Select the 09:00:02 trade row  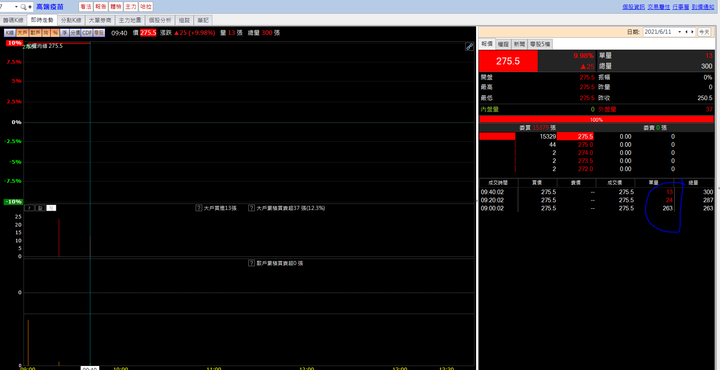[596, 208]
